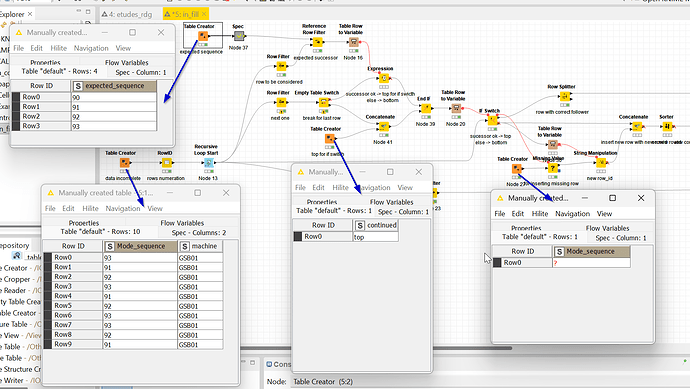The height and width of the screenshot is (389, 690).
Task: Click the Concatenate node labeled Node 41
Action: [384, 126]
